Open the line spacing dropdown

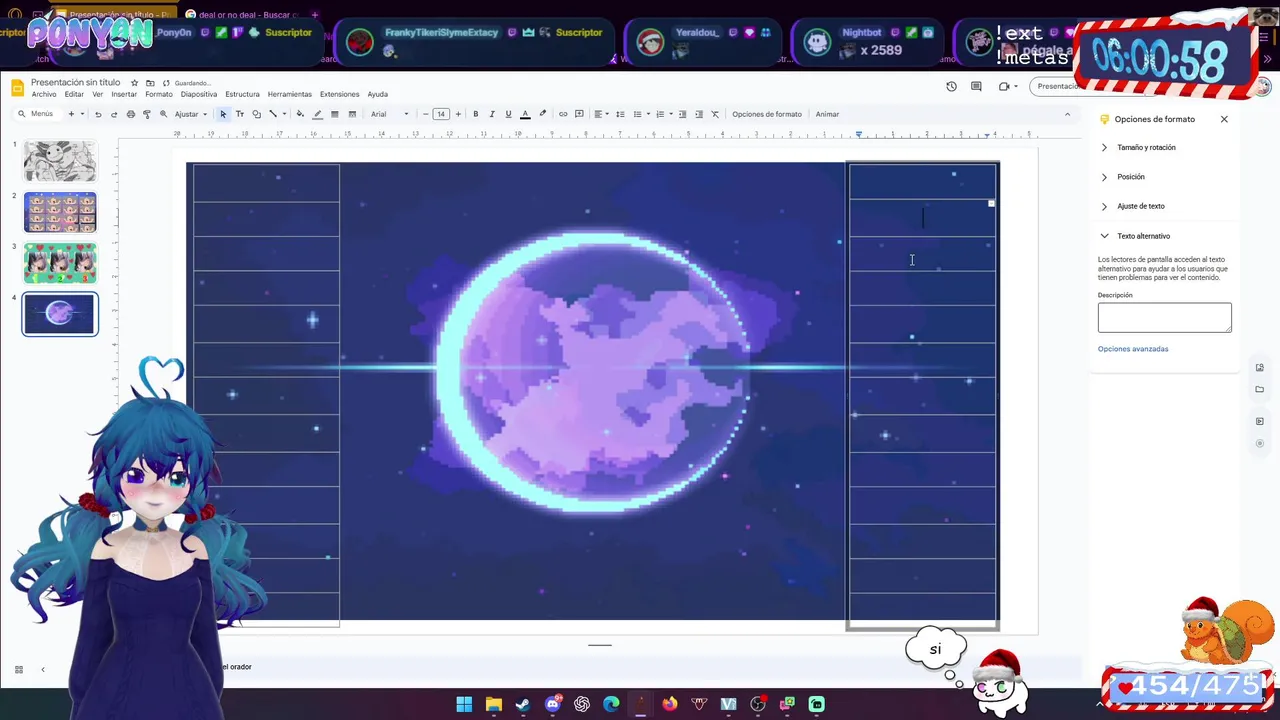[x=620, y=114]
